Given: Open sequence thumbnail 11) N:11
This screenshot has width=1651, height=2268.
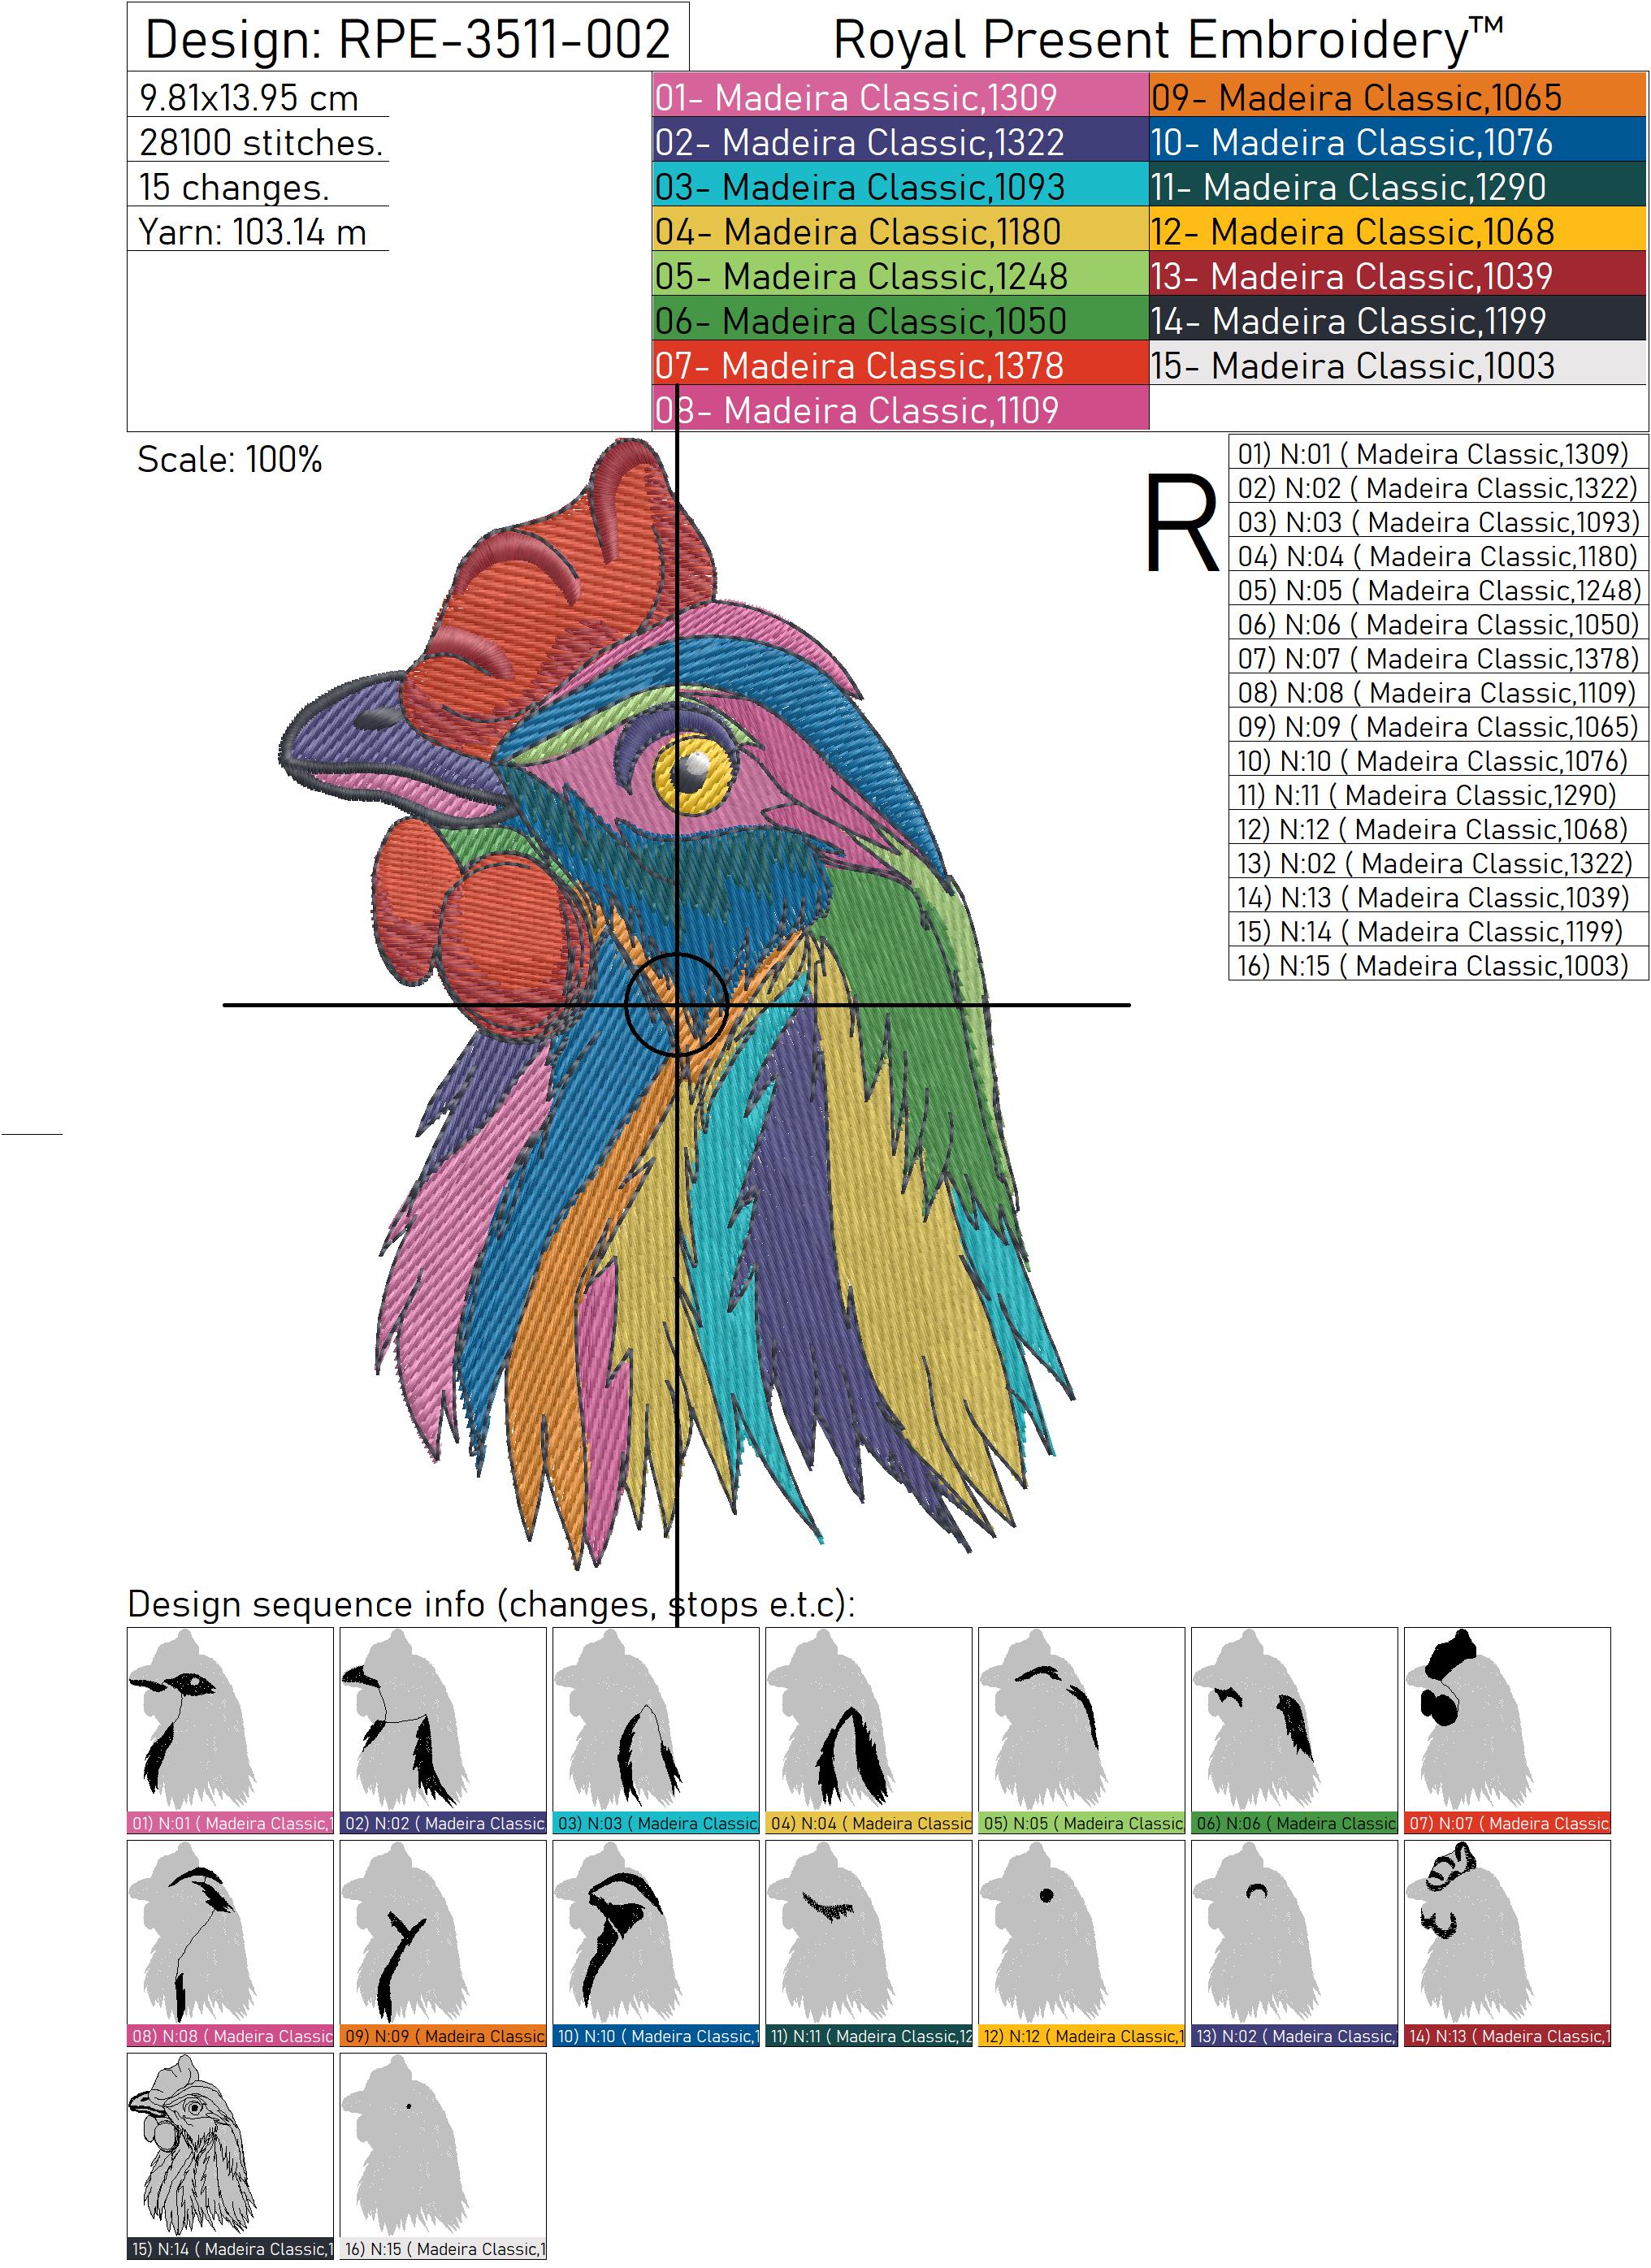Looking at the screenshot, I should point(869,1943).
